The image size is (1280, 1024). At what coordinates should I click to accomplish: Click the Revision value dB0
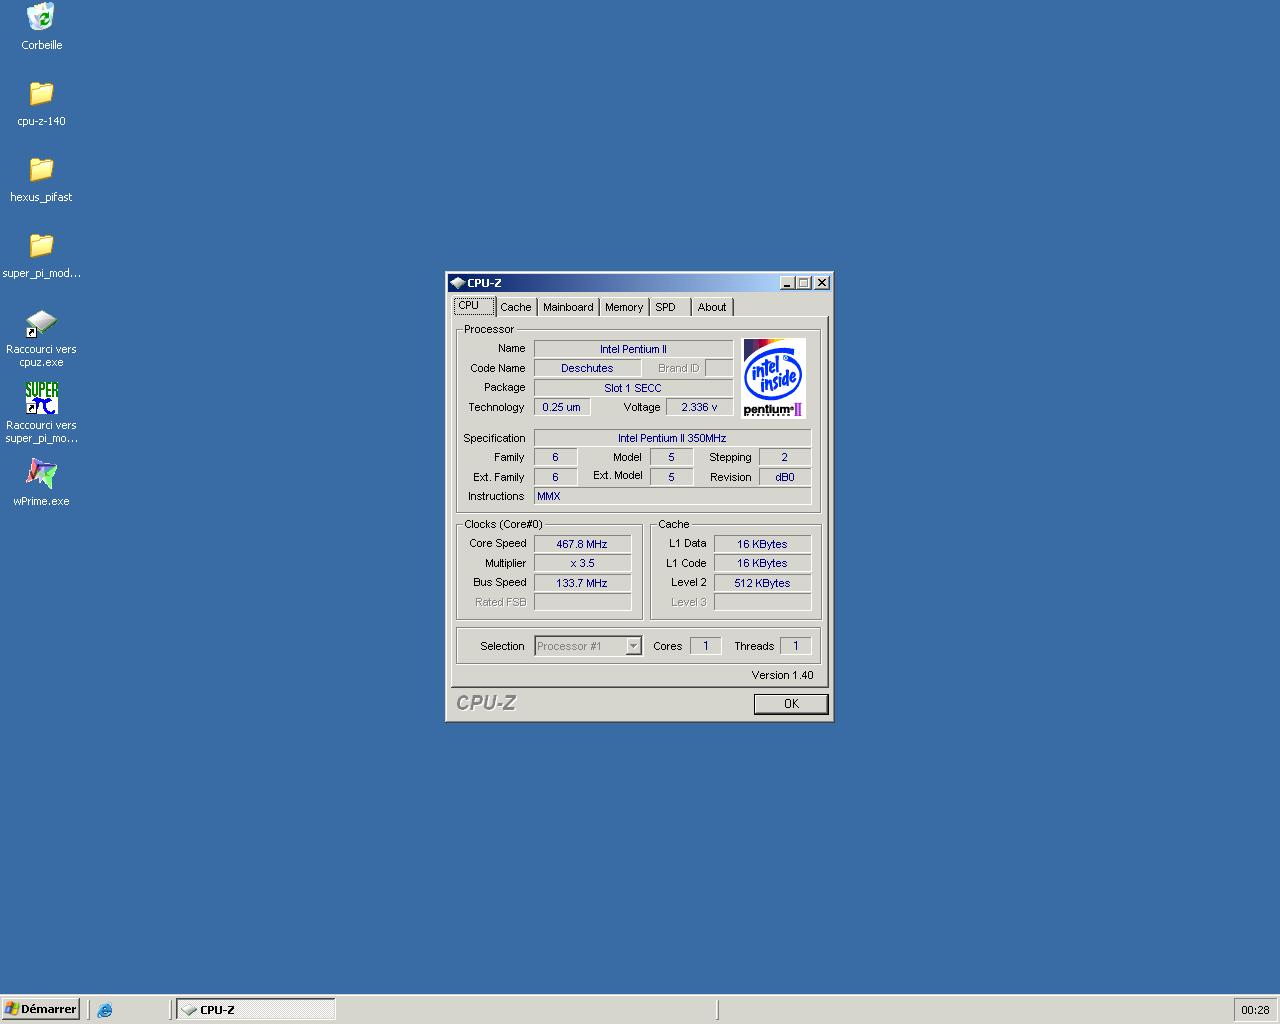coord(785,477)
